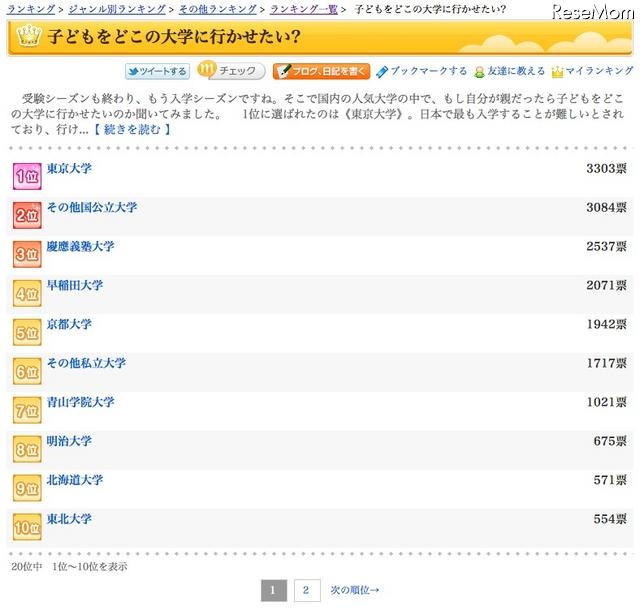Click the mixi チェック button
This screenshot has width=640, height=615.
click(x=231, y=71)
